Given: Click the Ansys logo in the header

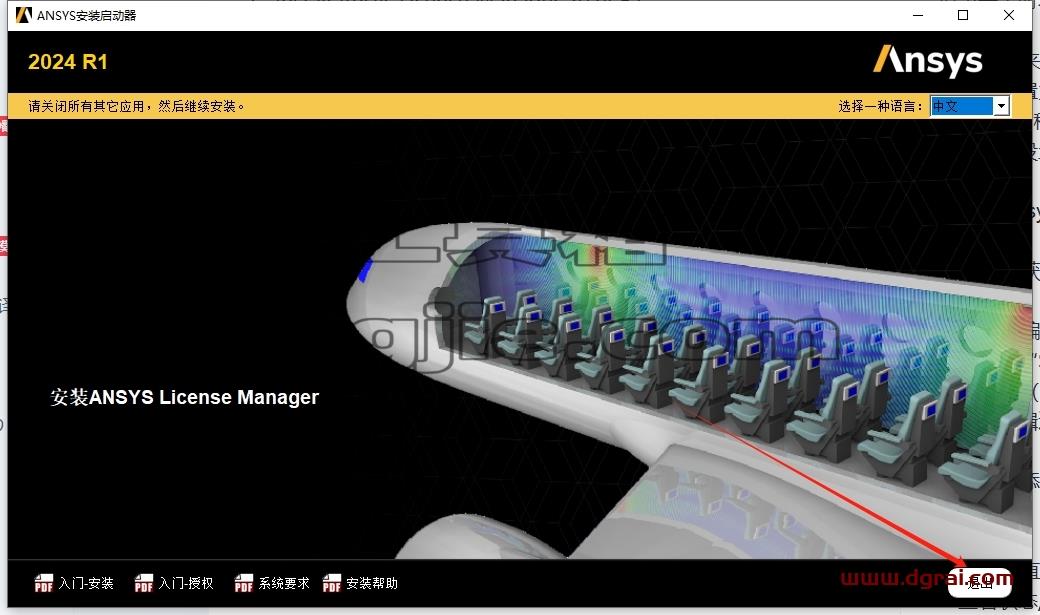Looking at the screenshot, I should click(x=927, y=61).
